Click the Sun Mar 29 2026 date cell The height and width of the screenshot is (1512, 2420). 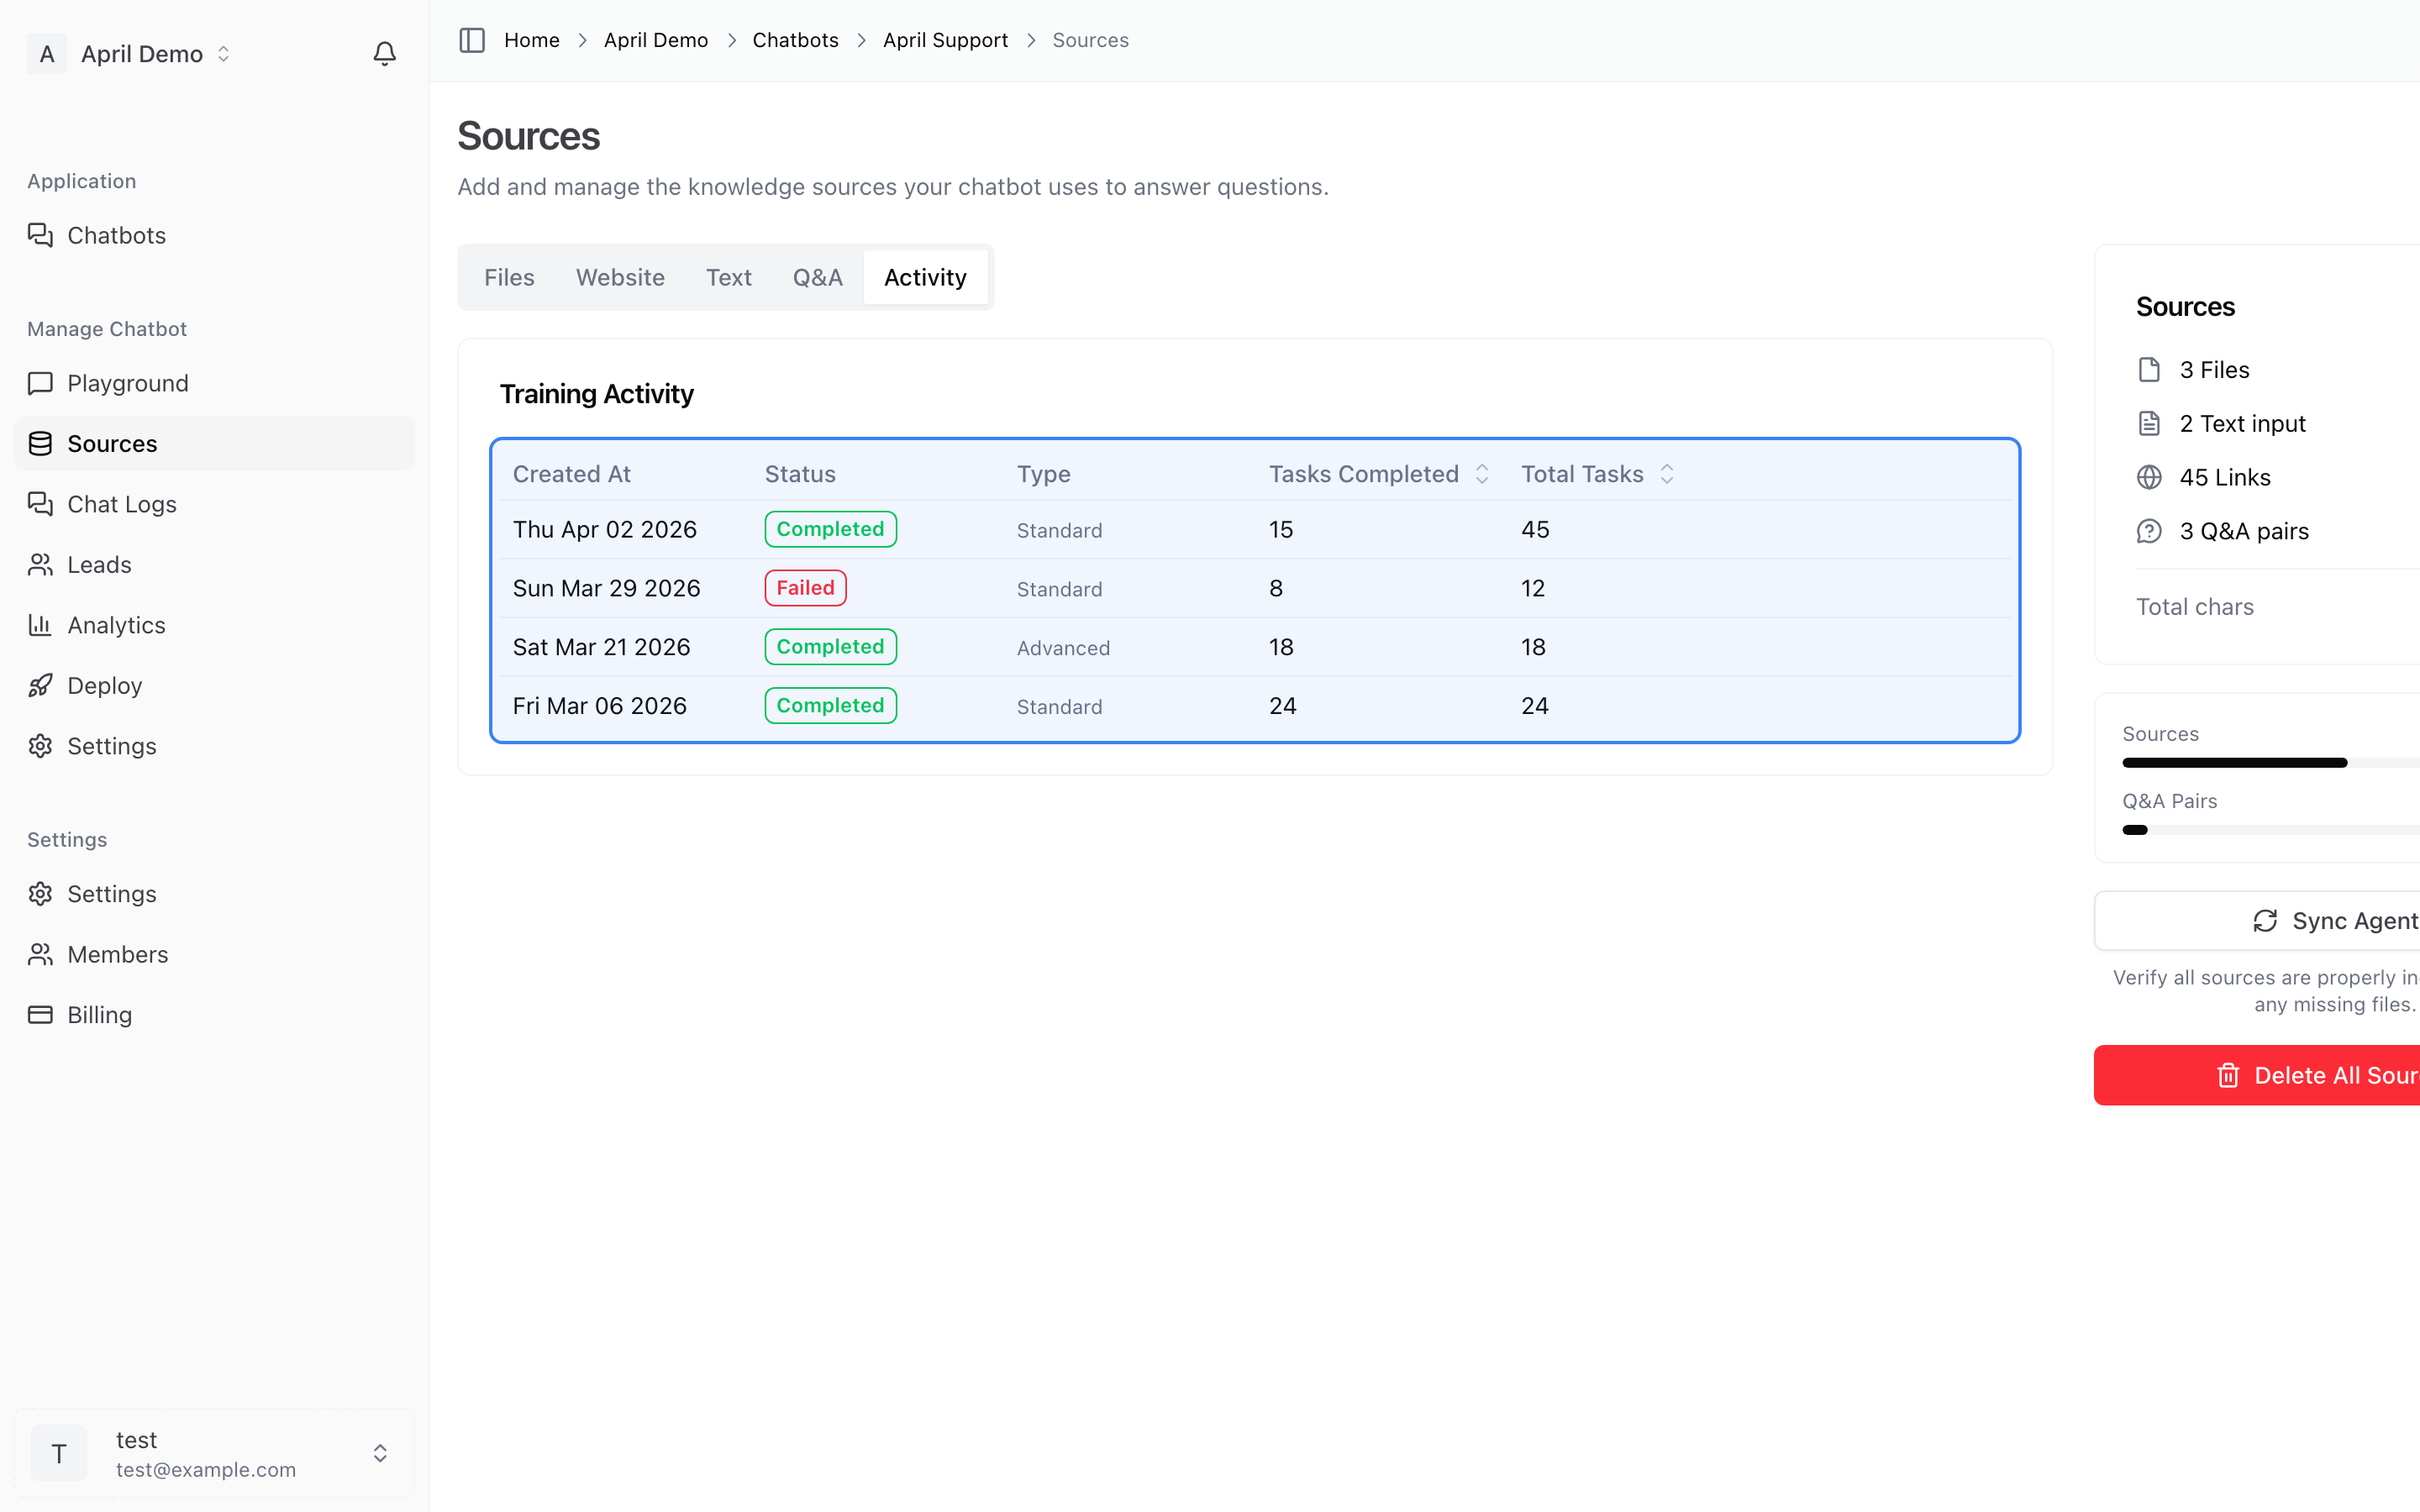click(x=606, y=588)
